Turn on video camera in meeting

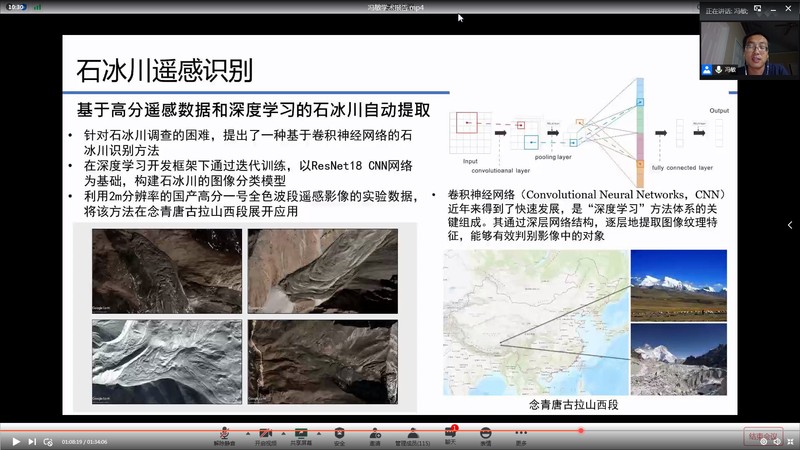coord(265,433)
